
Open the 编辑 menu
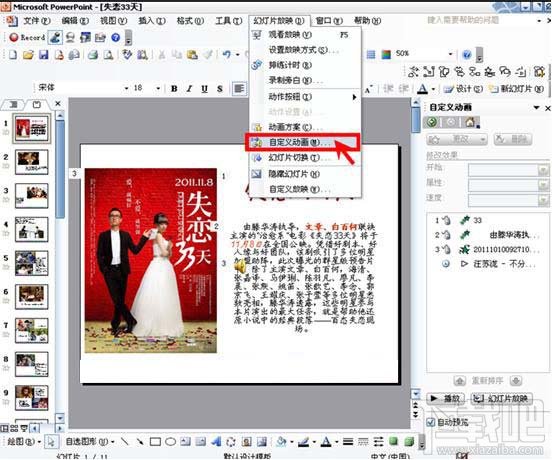[x=75, y=21]
